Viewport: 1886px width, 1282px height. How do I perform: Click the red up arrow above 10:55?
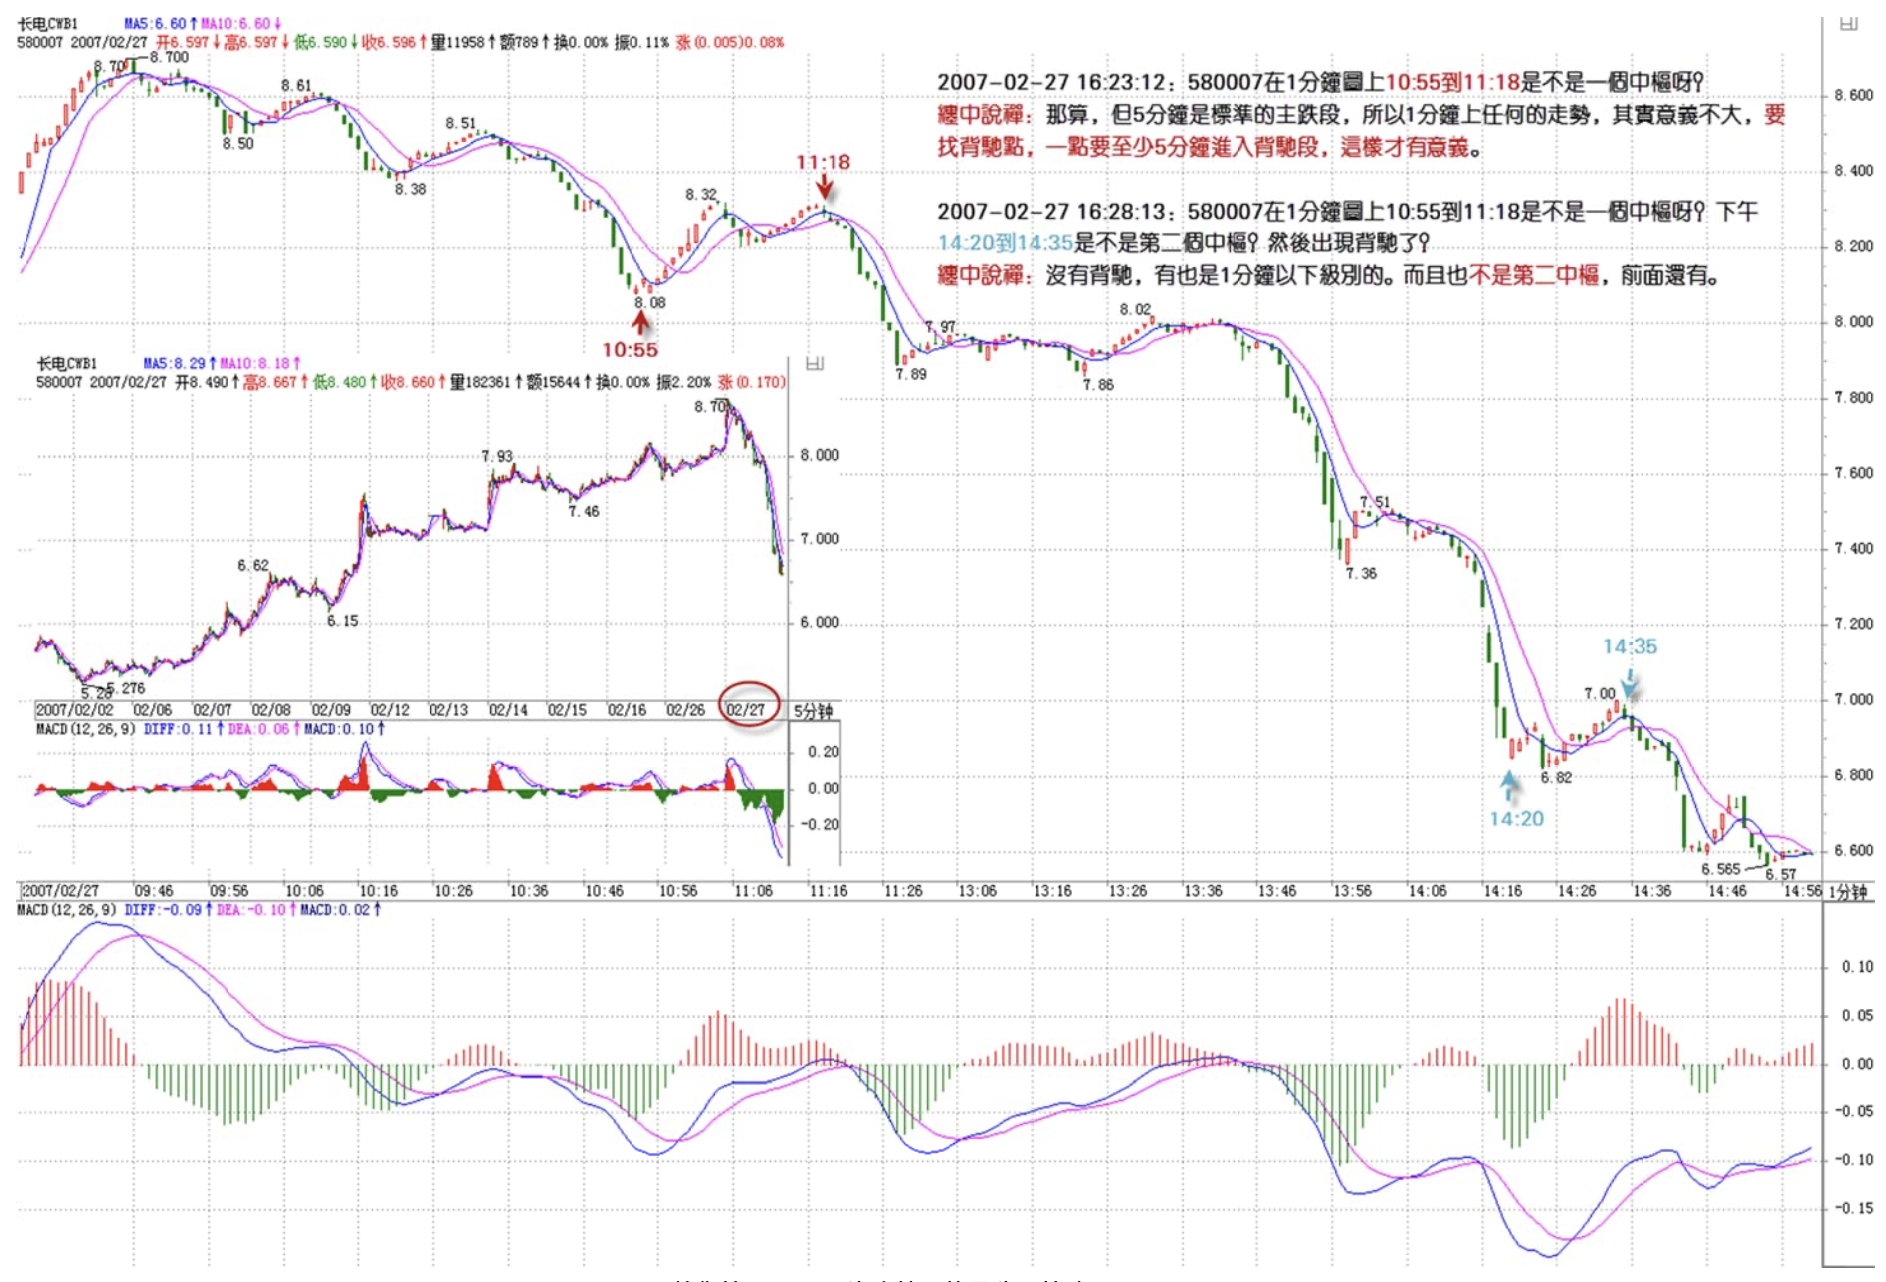[641, 323]
